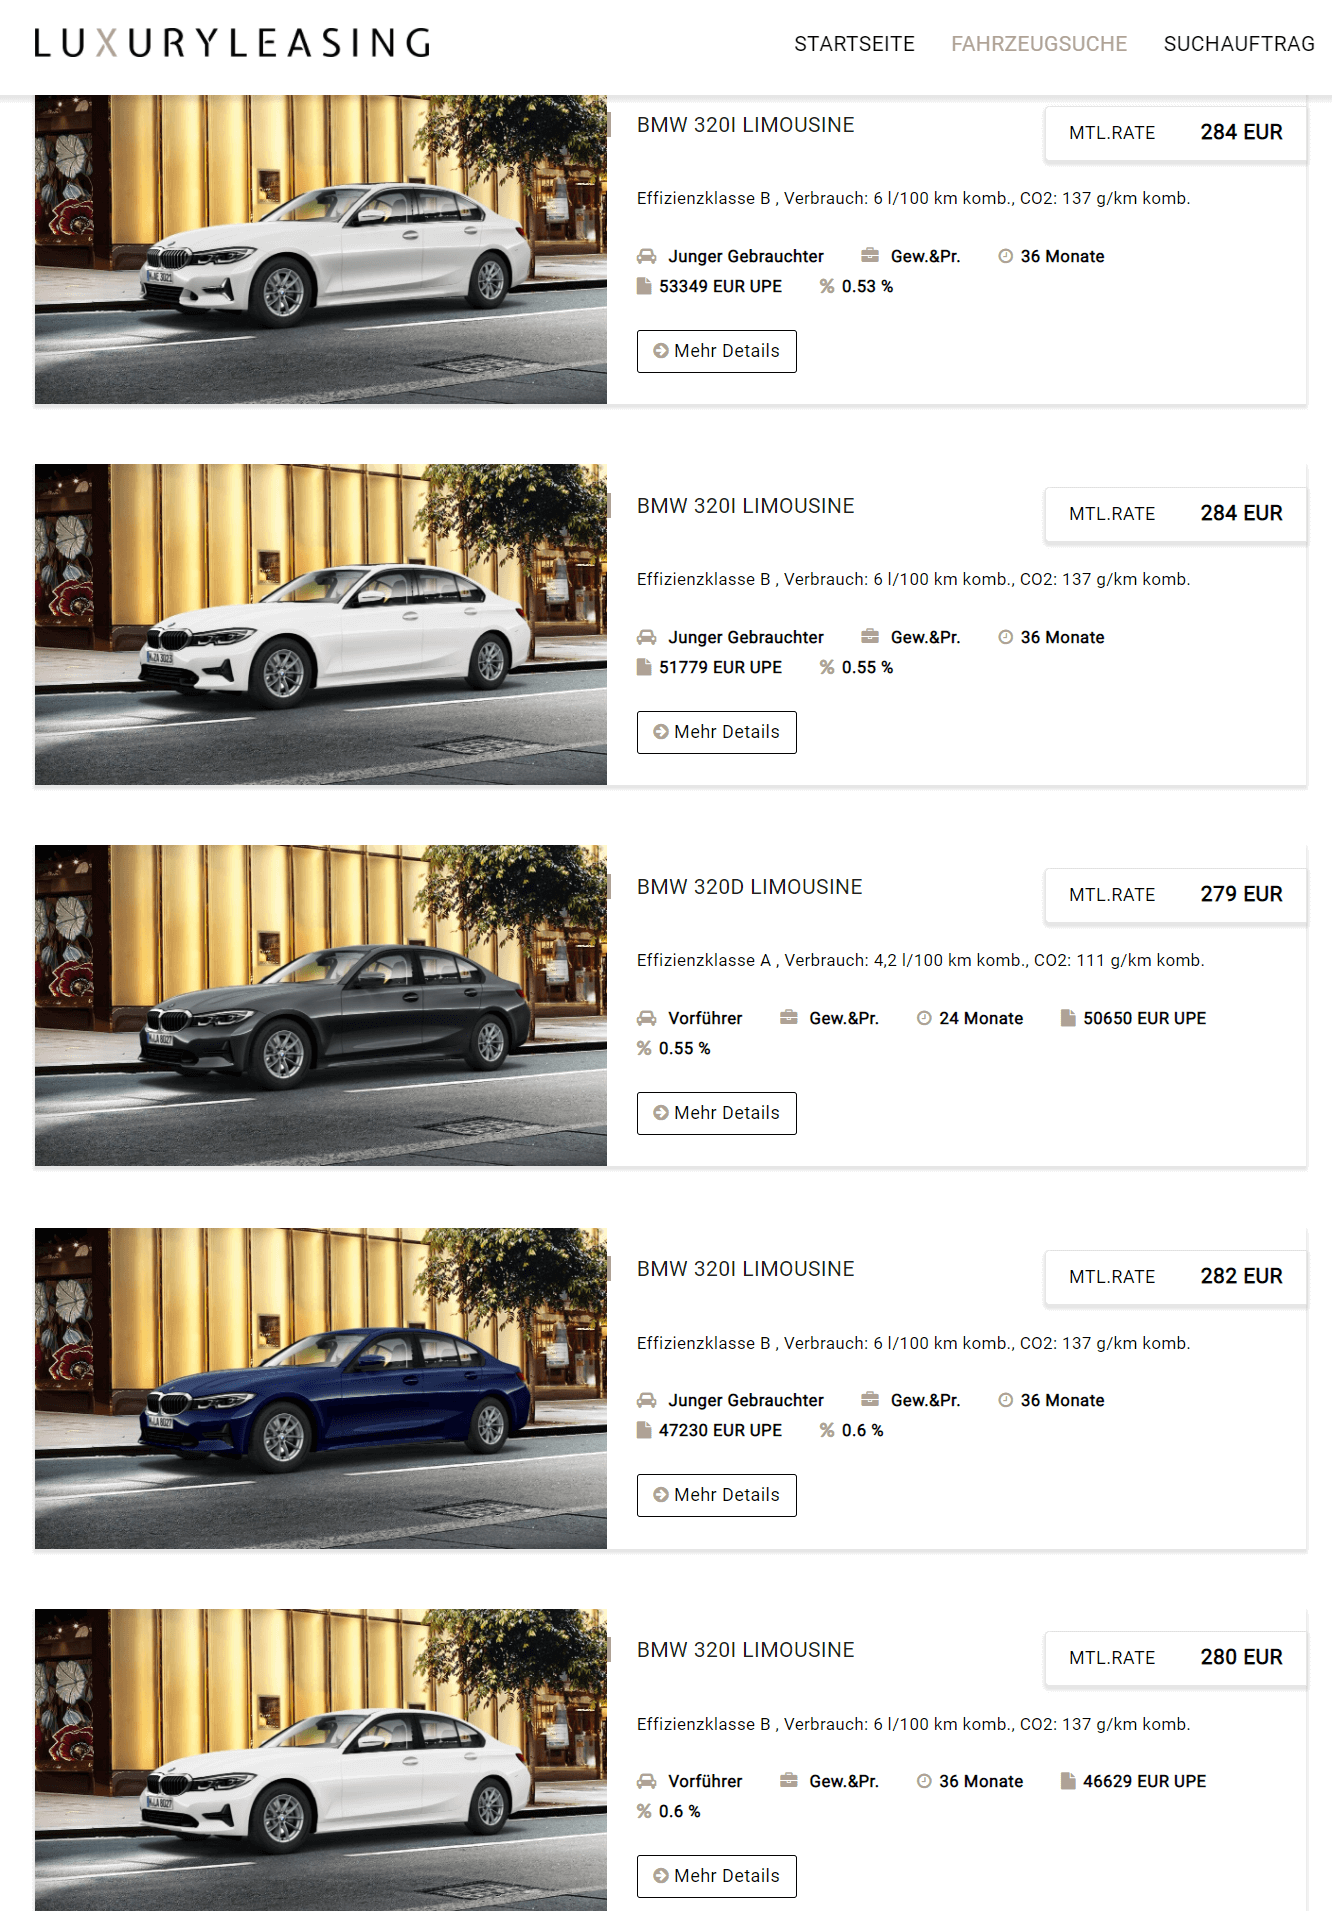Viewport: 1332px width, 1911px height.
Task: Open Mehr Details for the 53349 EUR UPE car
Action: tap(717, 351)
